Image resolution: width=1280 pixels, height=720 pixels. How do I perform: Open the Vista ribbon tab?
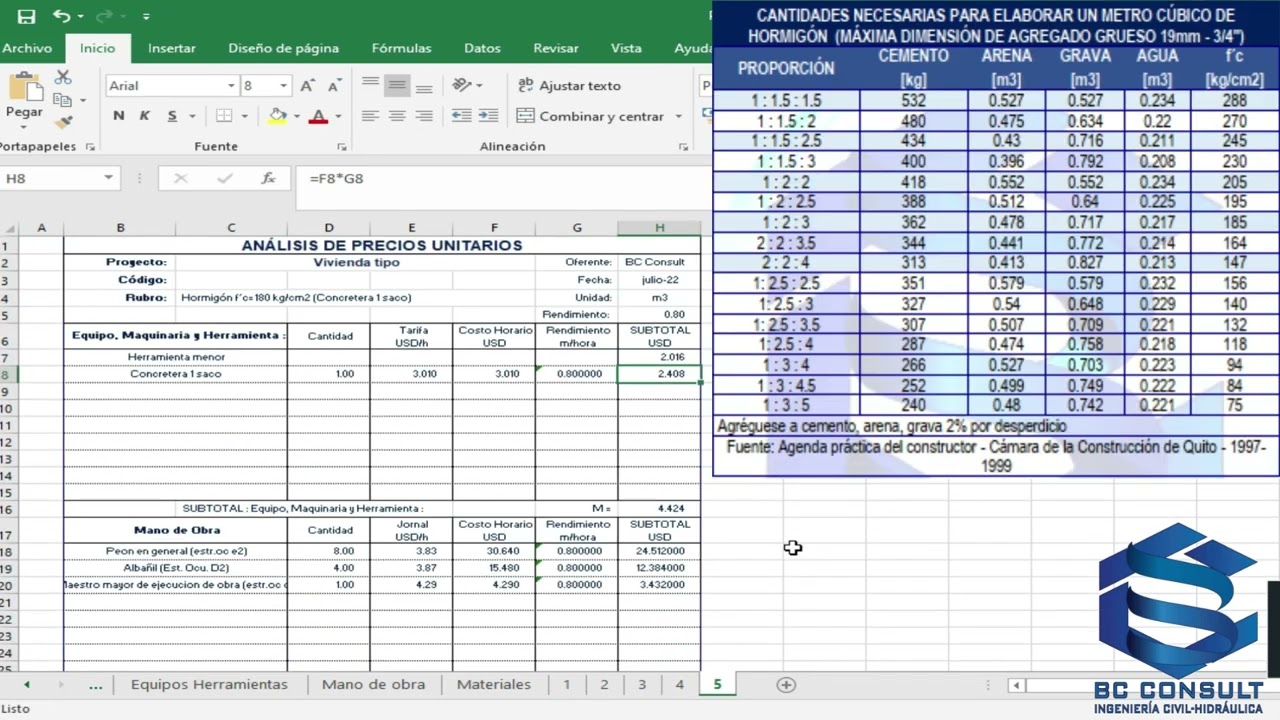(x=626, y=48)
